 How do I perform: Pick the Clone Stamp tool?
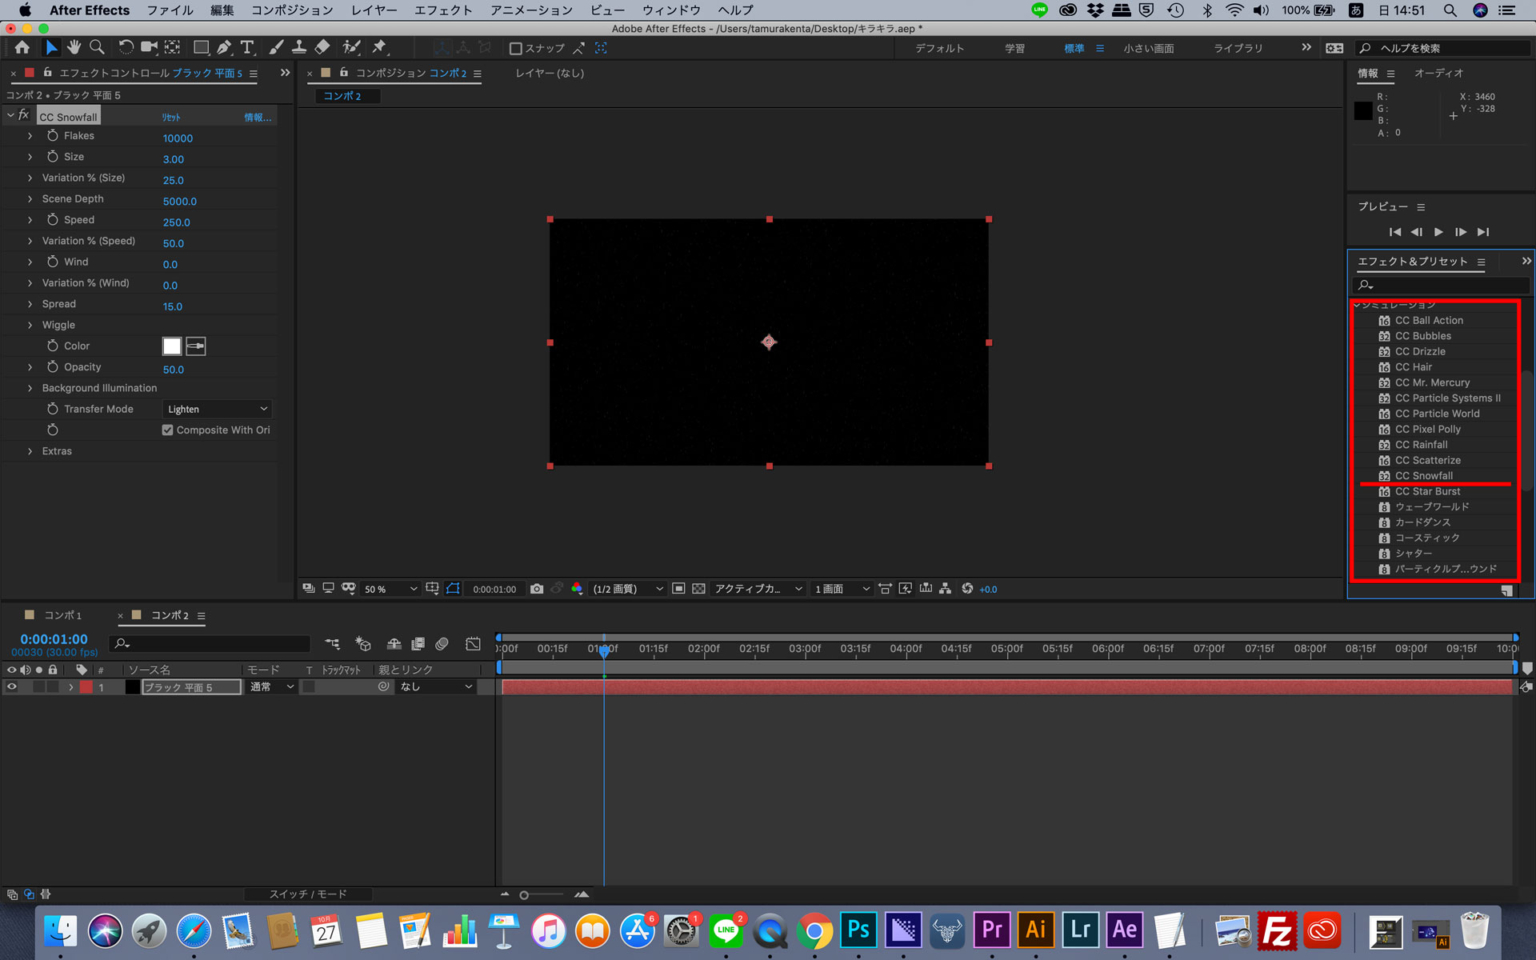click(x=299, y=46)
